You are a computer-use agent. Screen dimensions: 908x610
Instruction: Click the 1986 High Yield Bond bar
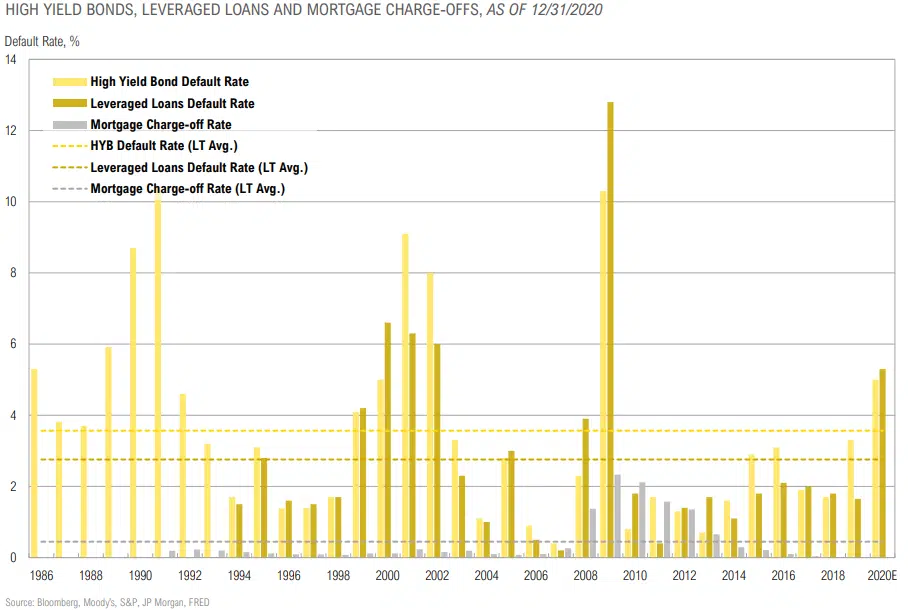click(x=34, y=462)
